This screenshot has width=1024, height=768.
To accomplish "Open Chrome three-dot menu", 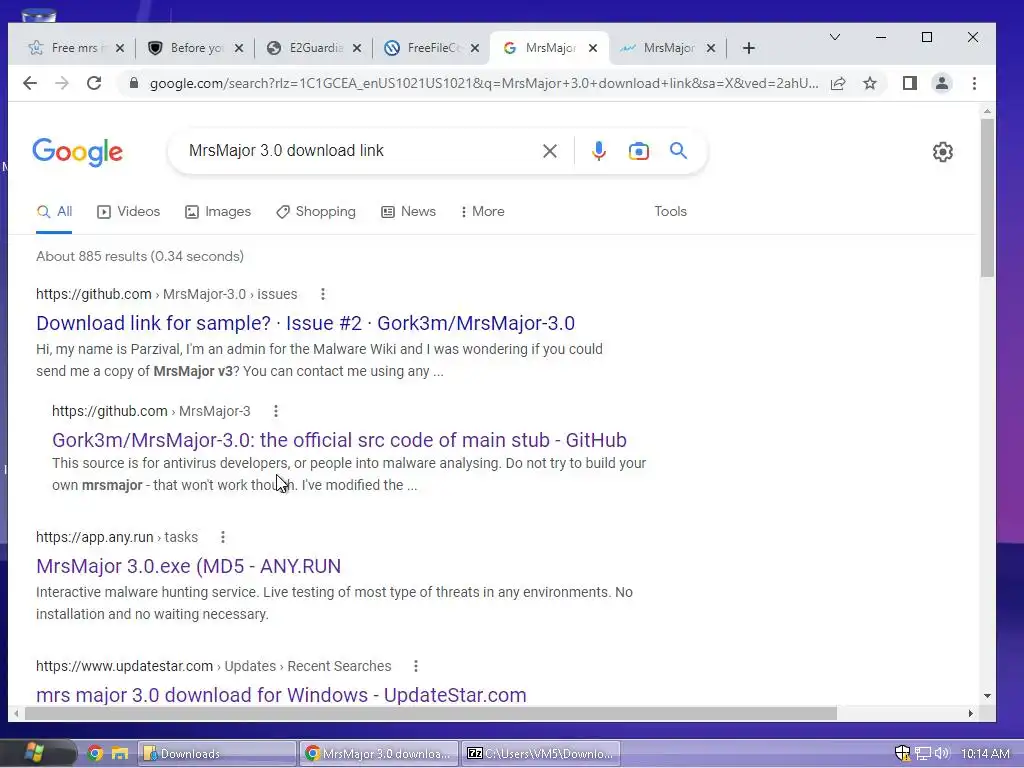I will pos(974,83).
